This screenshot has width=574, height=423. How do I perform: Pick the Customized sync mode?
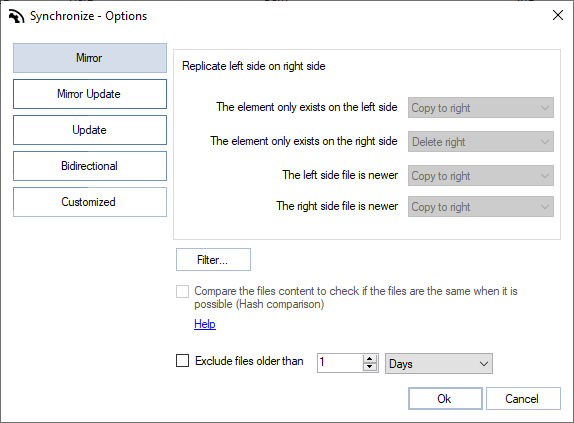[x=90, y=202]
